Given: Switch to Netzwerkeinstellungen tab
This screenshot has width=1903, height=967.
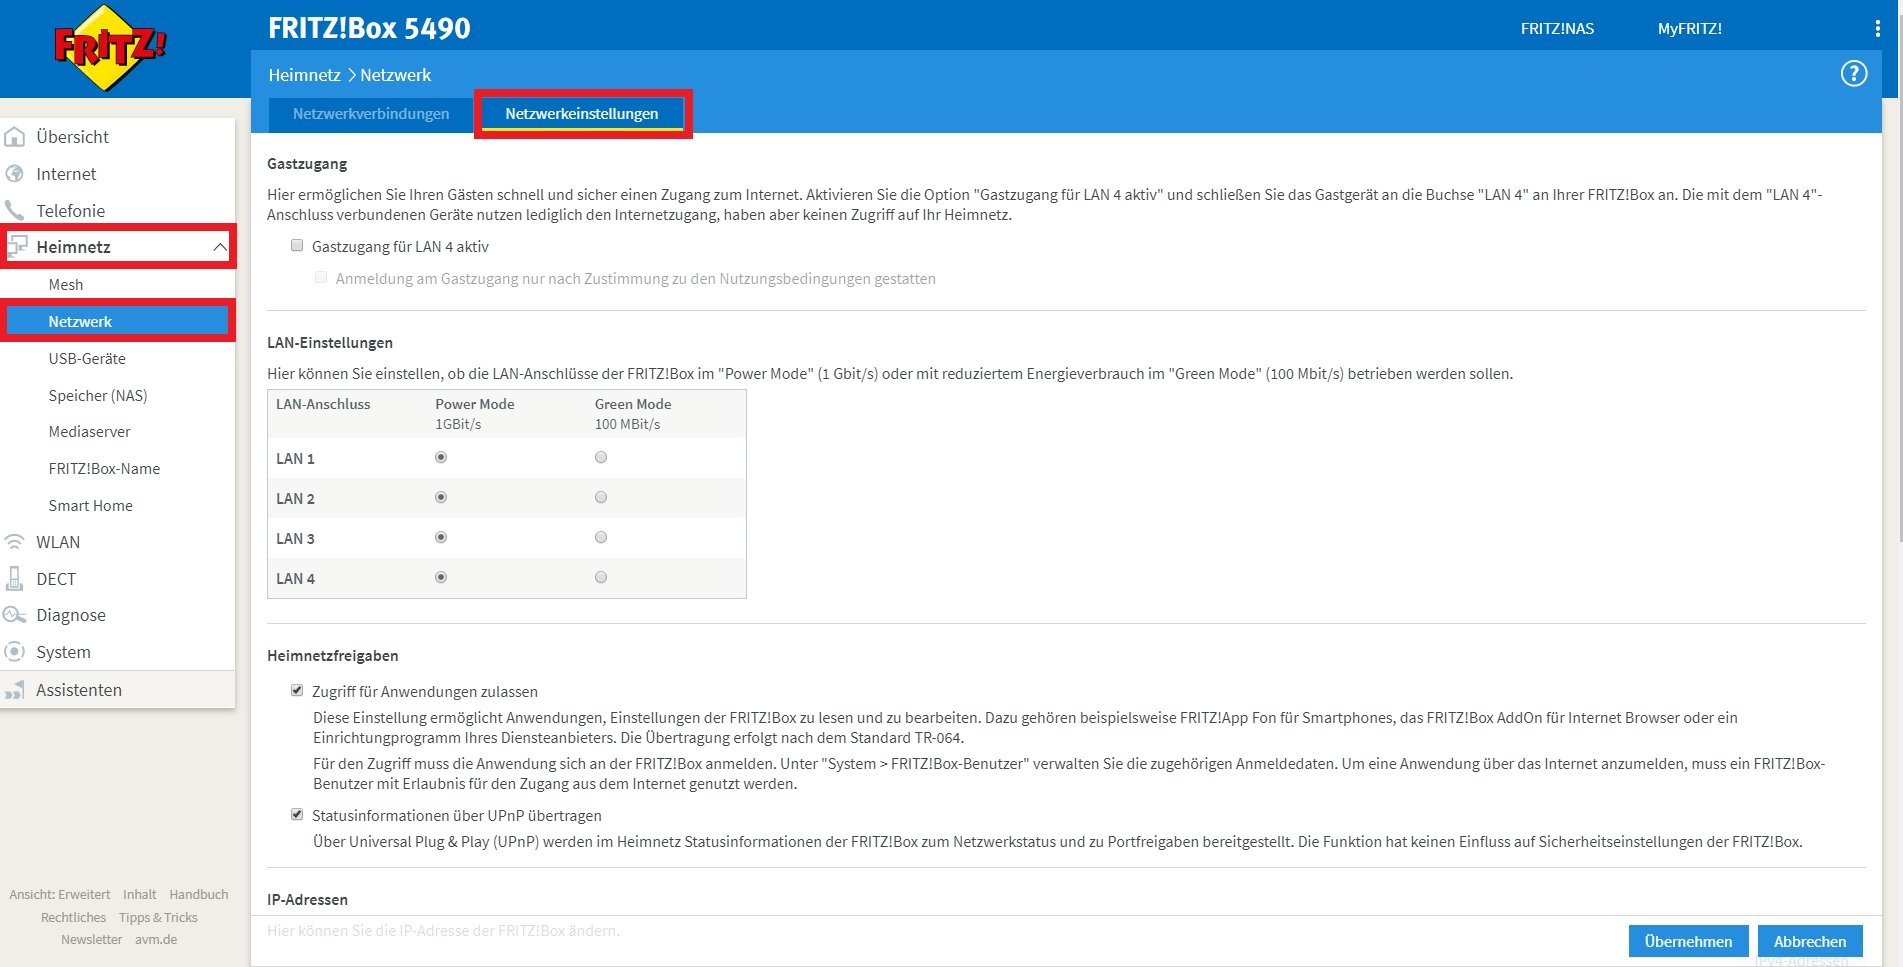Looking at the screenshot, I should [x=582, y=114].
